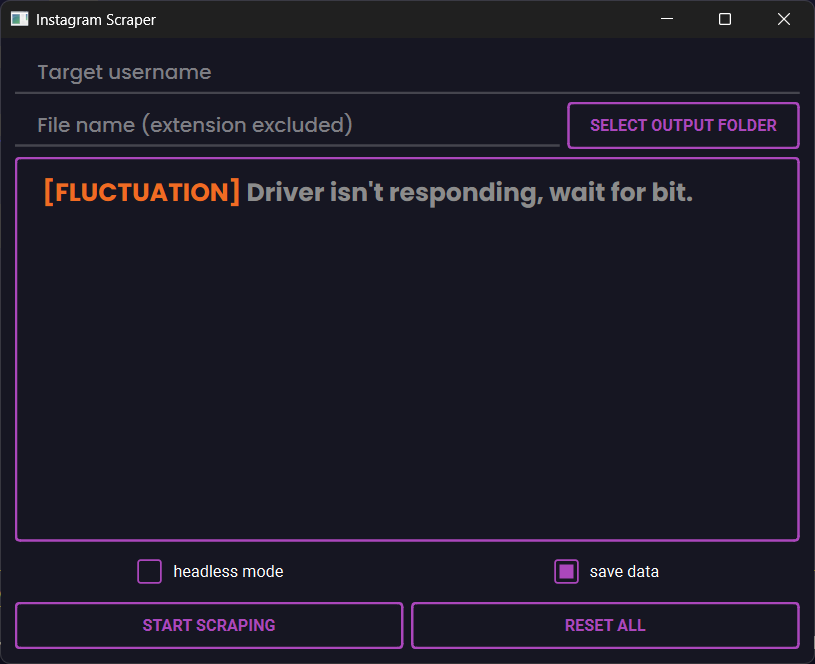Close the Instagram Scraper window

[783, 19]
